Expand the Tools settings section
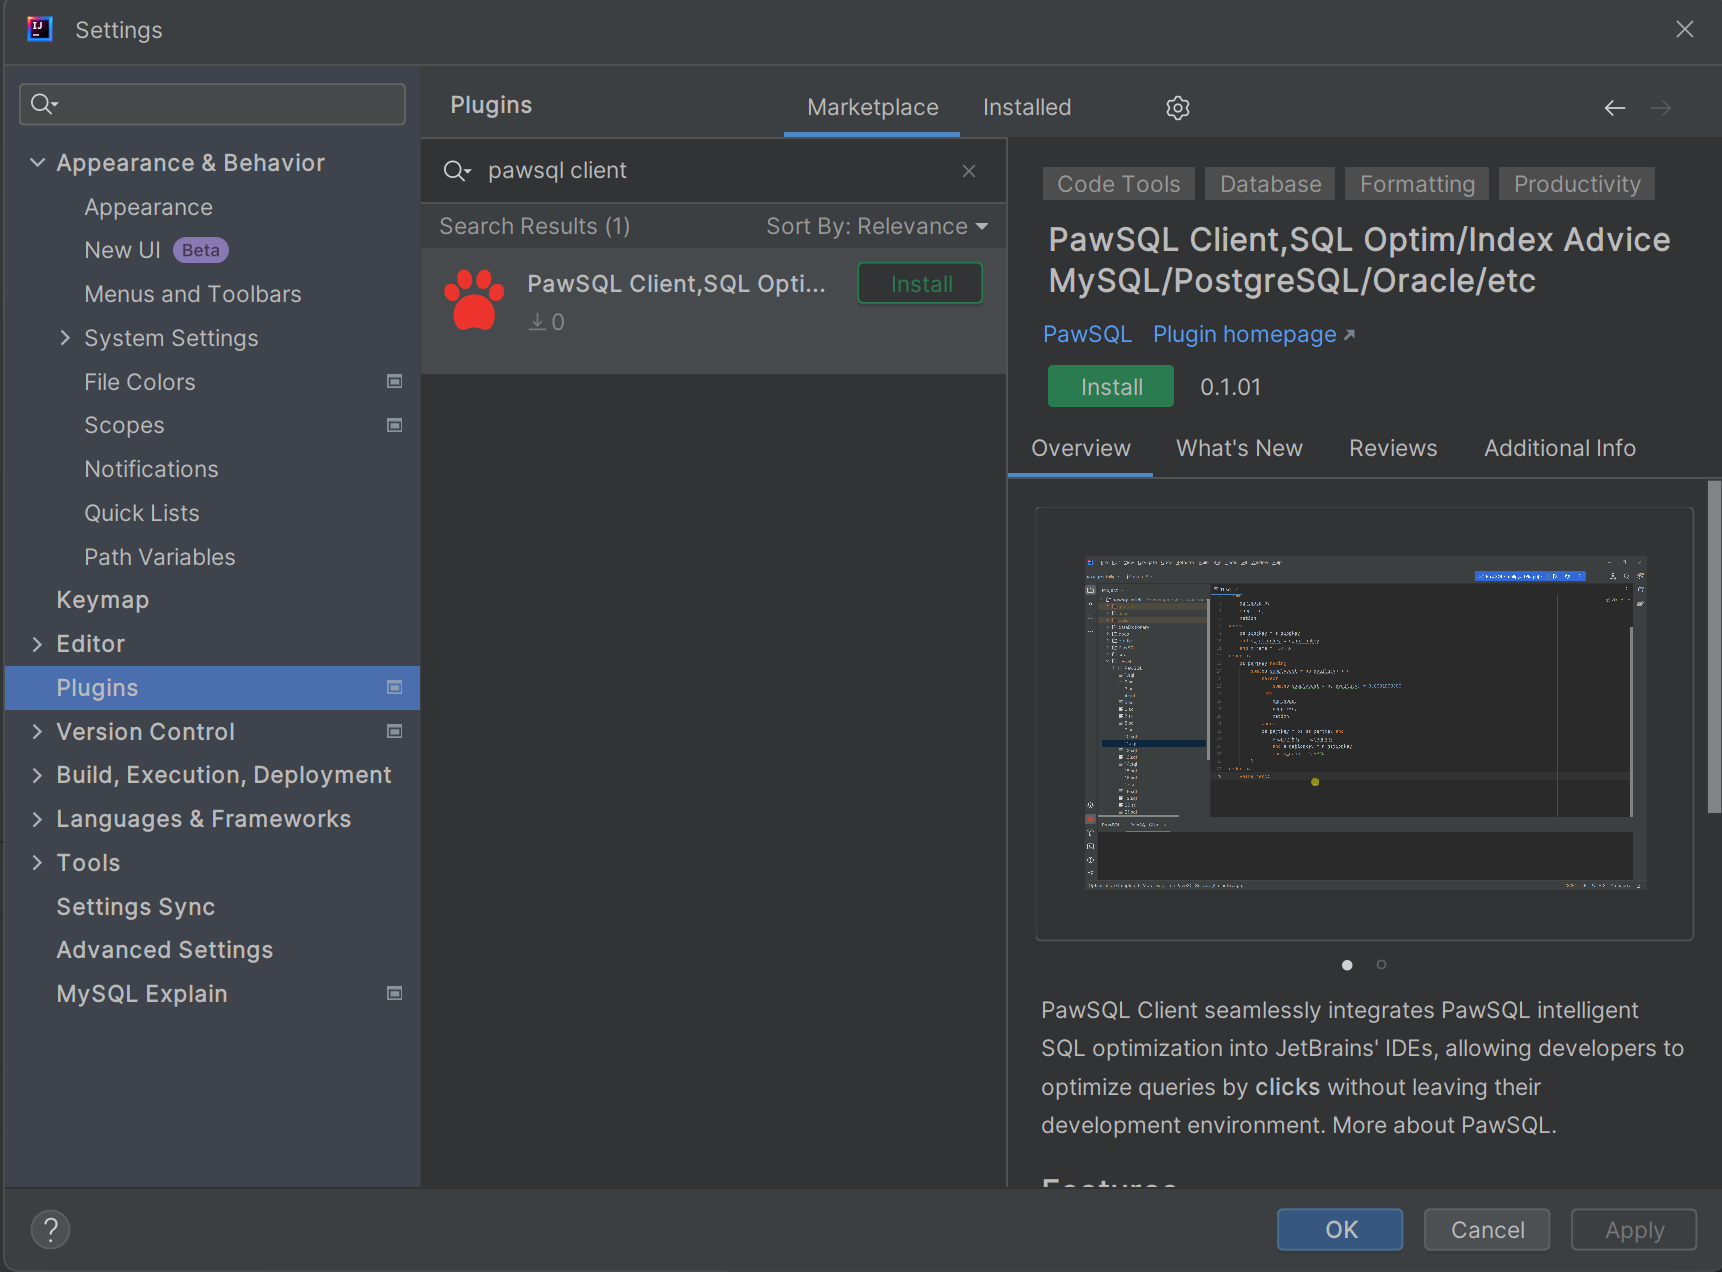Image resolution: width=1722 pixels, height=1272 pixels. pyautogui.click(x=37, y=862)
